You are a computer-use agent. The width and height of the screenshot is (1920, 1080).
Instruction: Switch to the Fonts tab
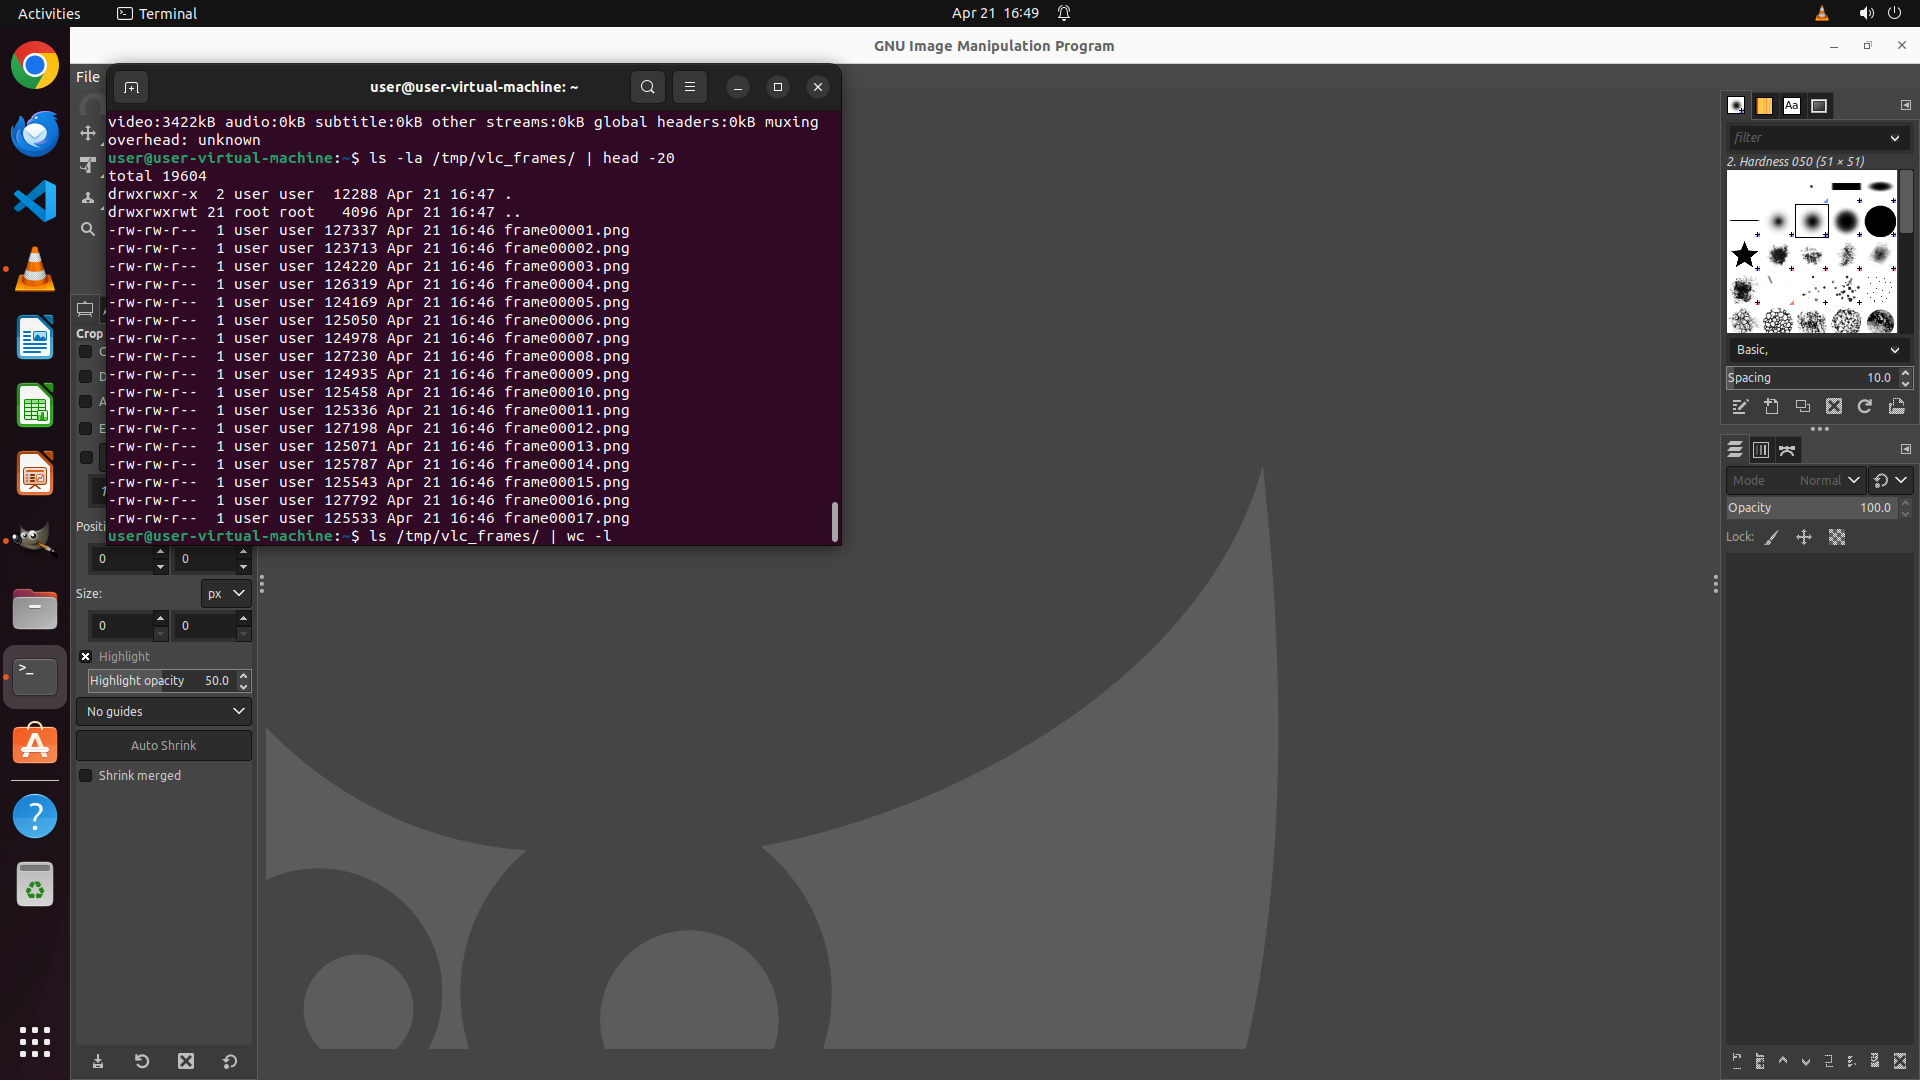tap(1791, 105)
